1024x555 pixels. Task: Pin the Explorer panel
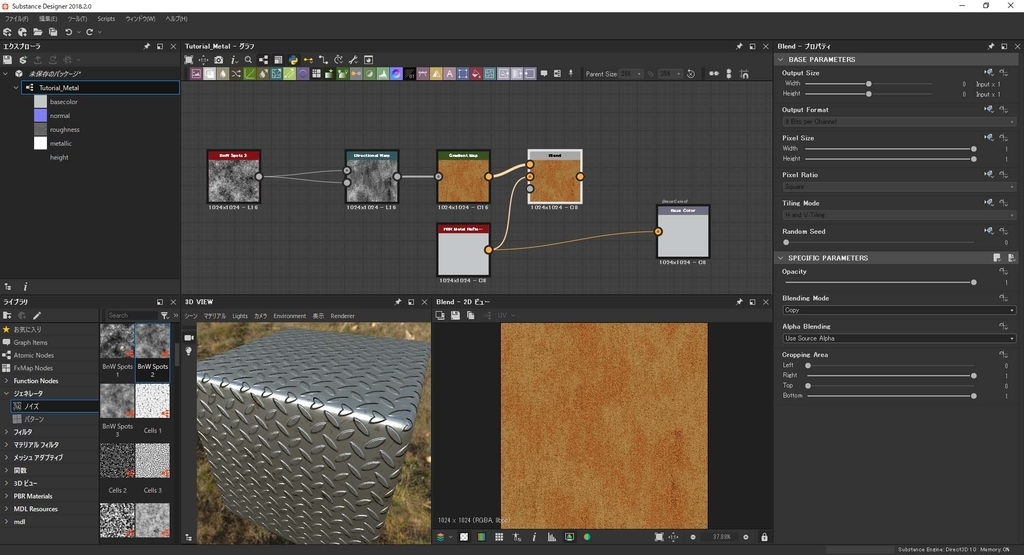click(x=147, y=46)
